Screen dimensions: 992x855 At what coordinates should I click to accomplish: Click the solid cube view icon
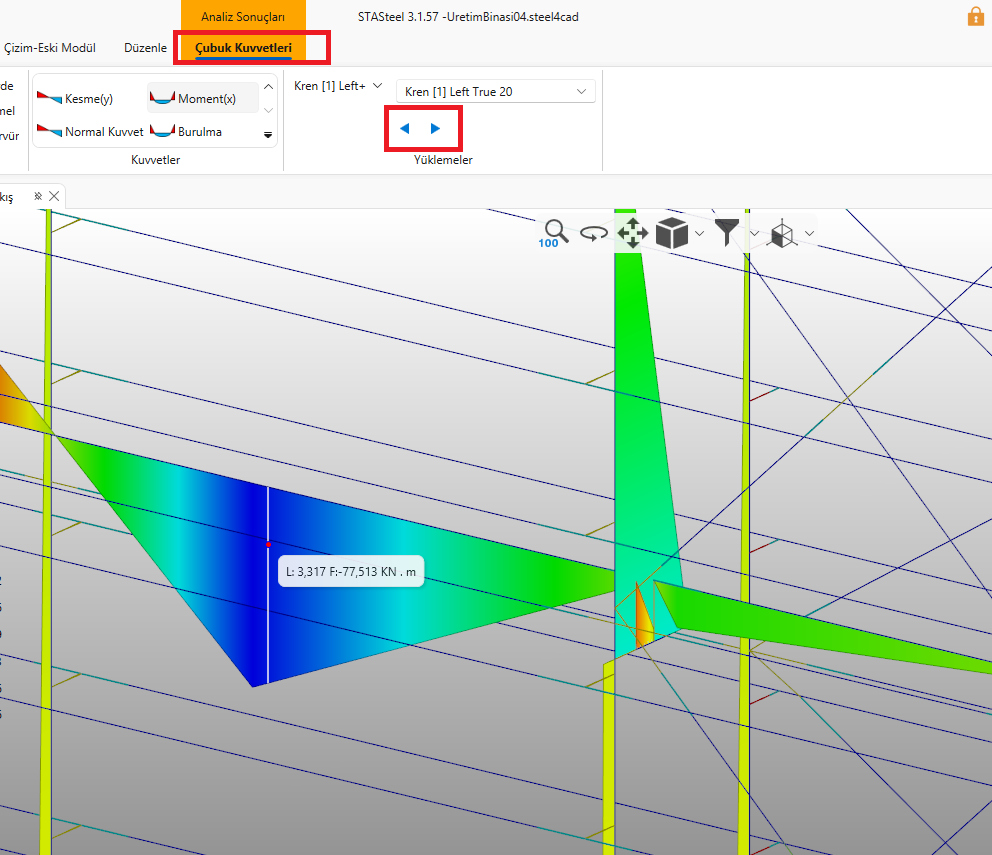click(x=672, y=233)
